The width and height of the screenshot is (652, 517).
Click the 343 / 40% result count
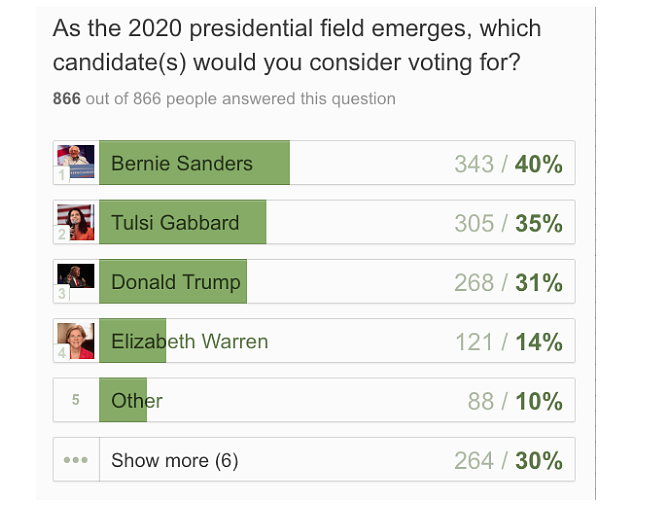pos(508,164)
